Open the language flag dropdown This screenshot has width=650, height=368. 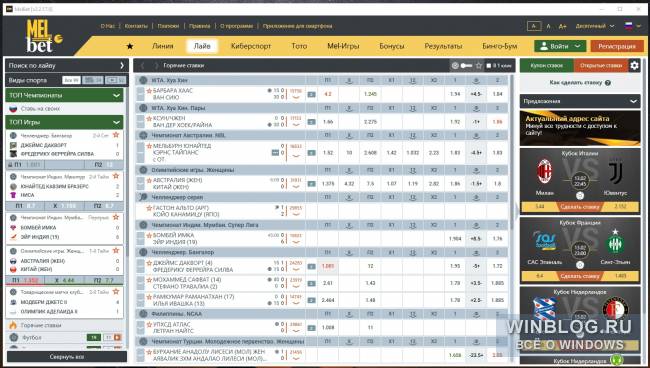(632, 26)
